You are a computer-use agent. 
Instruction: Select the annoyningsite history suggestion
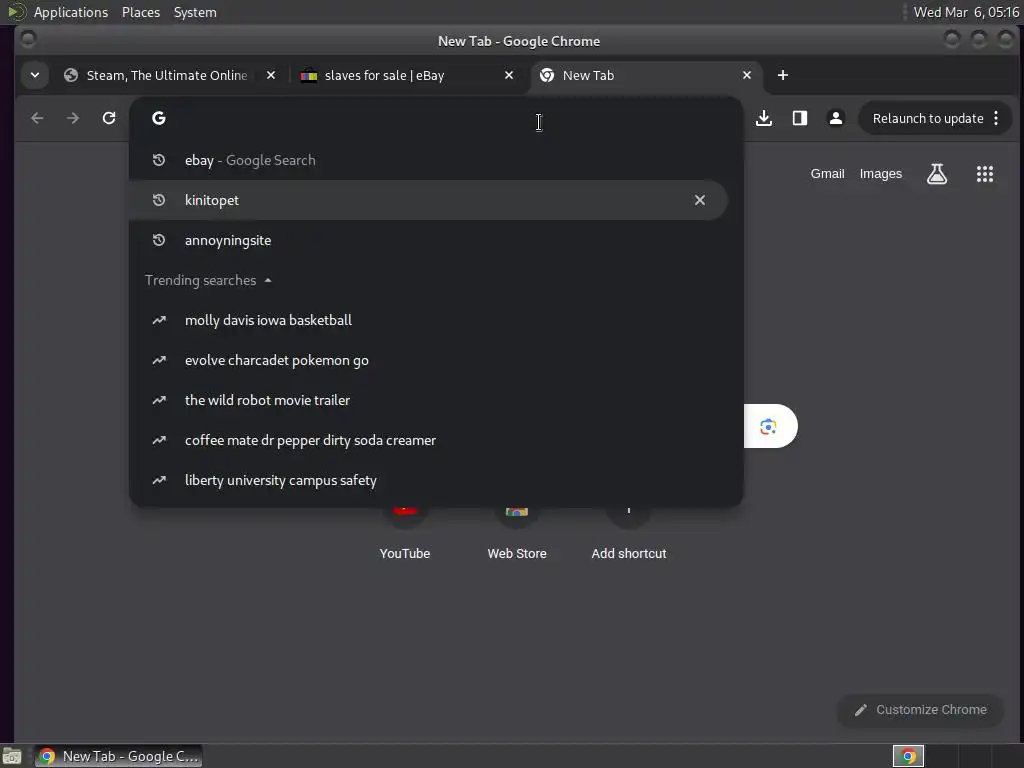[x=428, y=240]
